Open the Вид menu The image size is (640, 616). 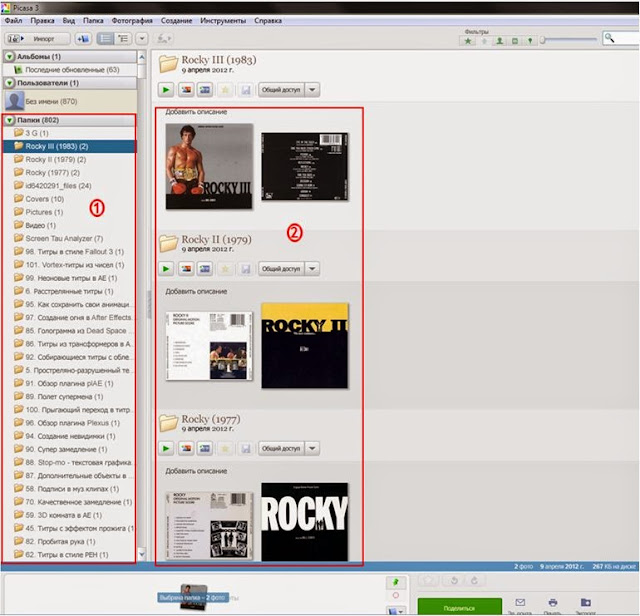coord(69,20)
